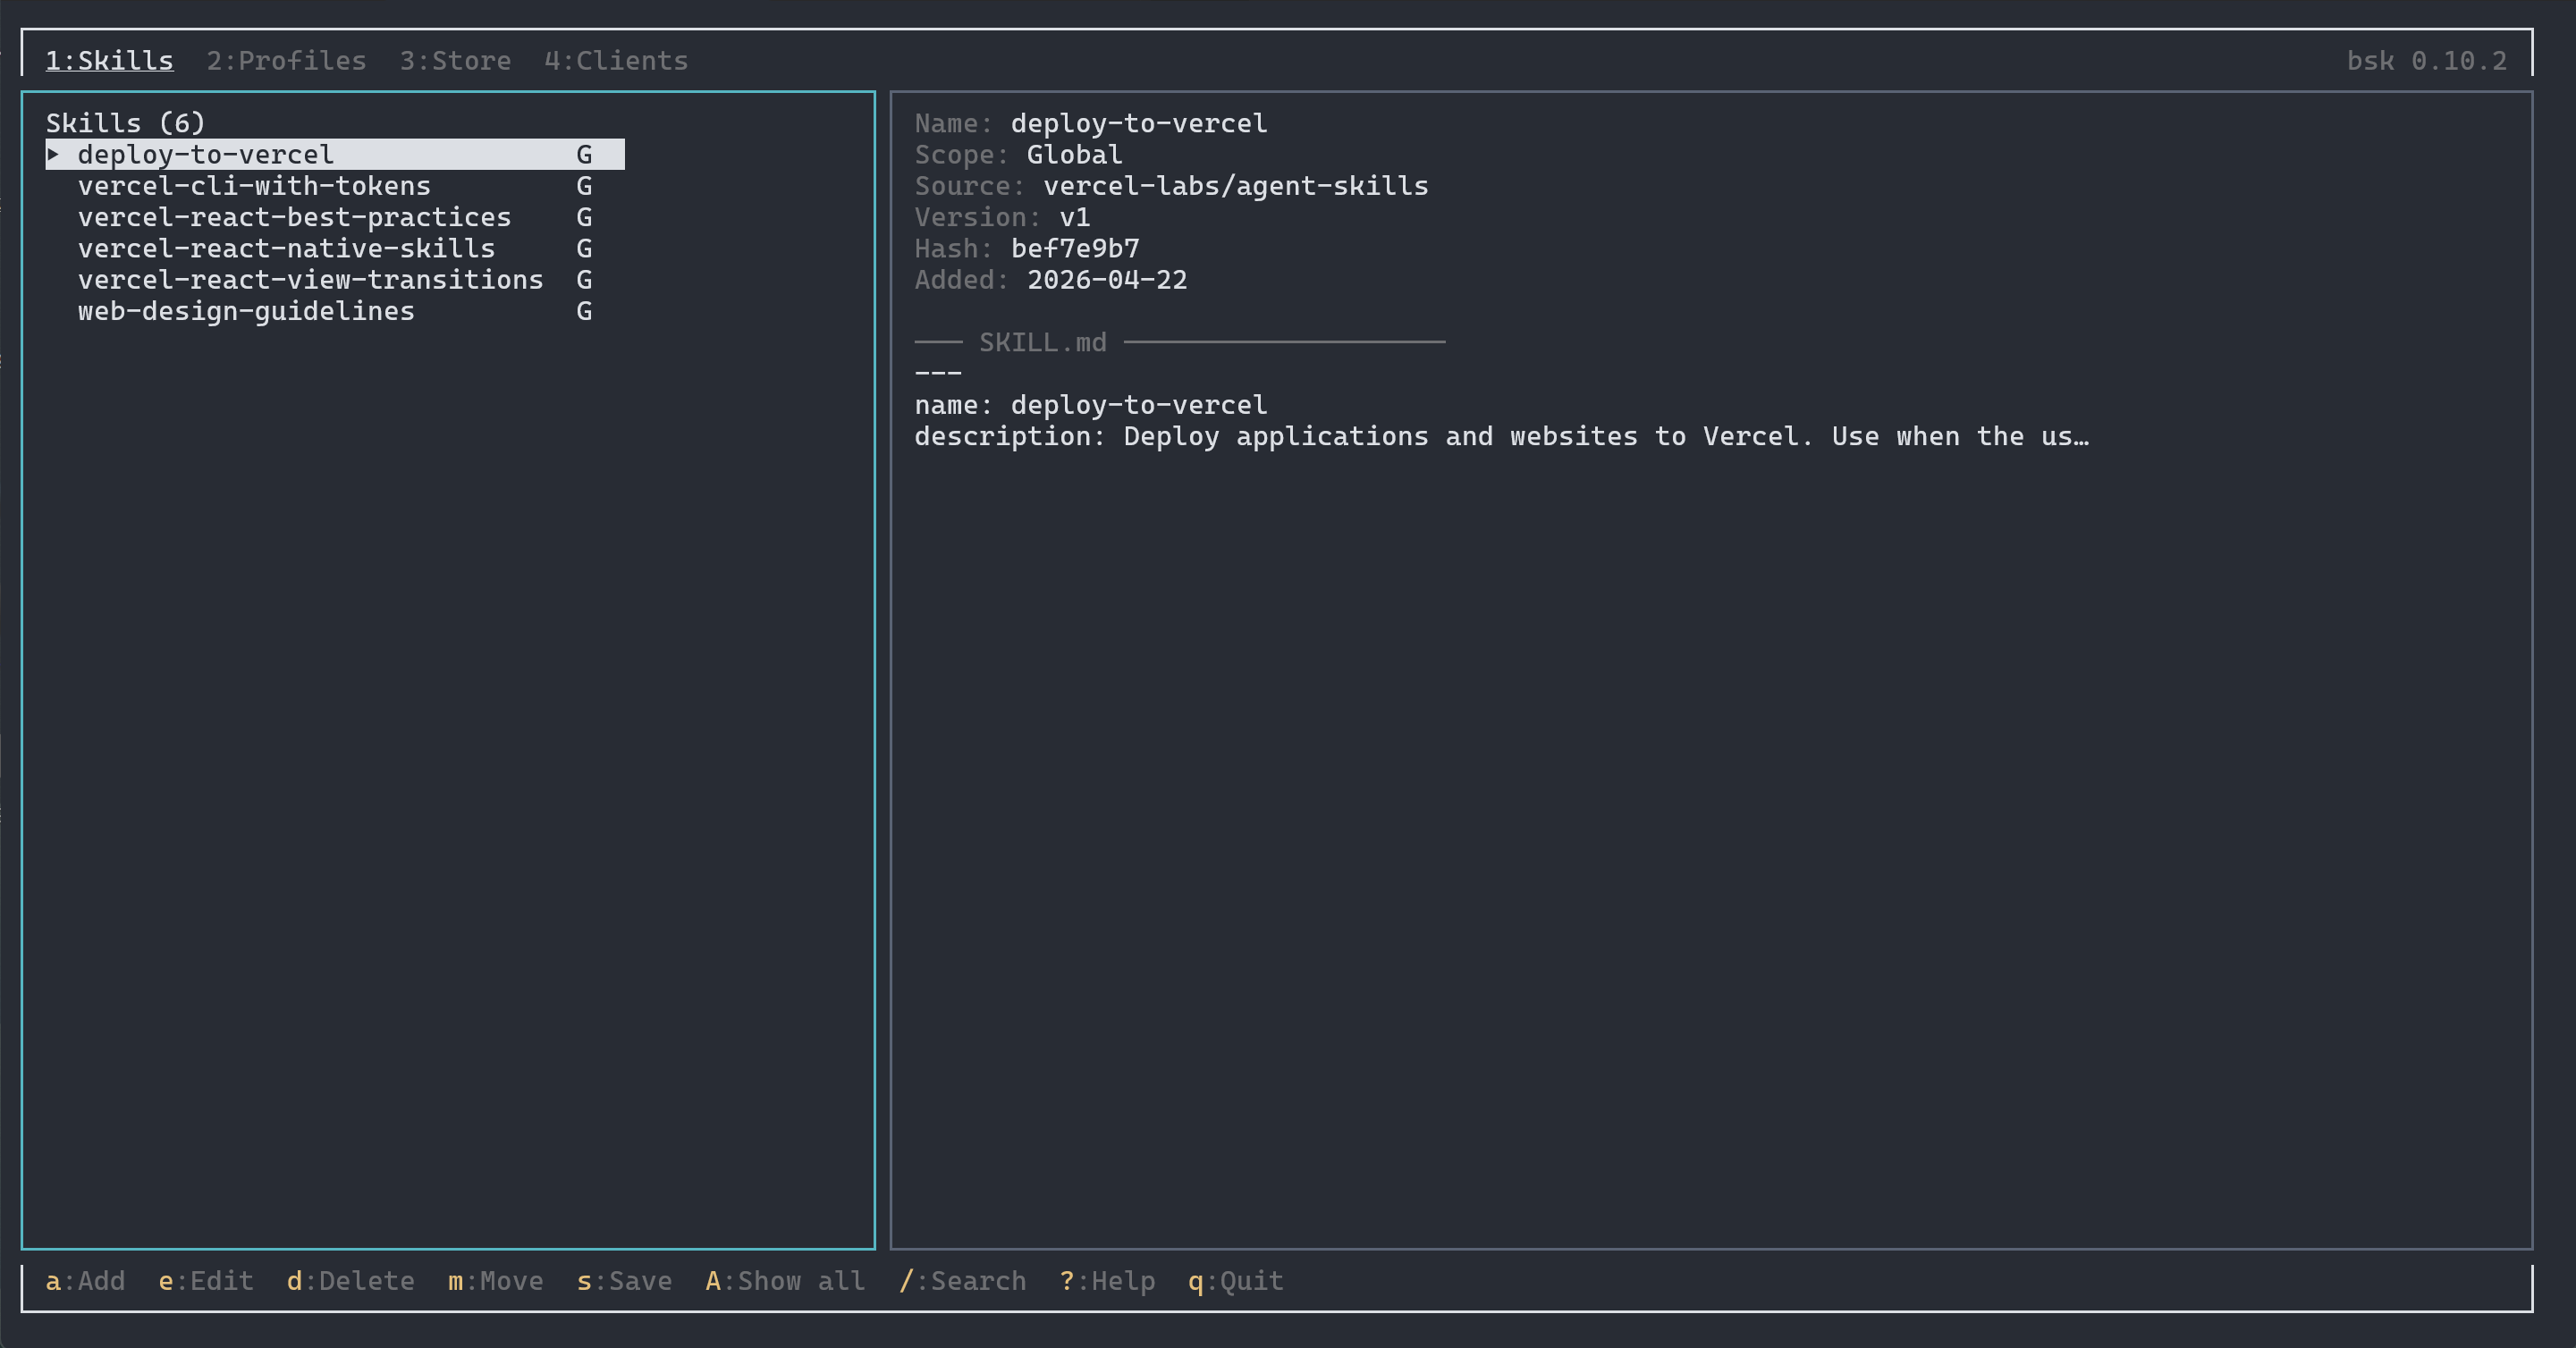The image size is (2576, 1348).
Task: Click the m:Move command
Action: 495,1281
